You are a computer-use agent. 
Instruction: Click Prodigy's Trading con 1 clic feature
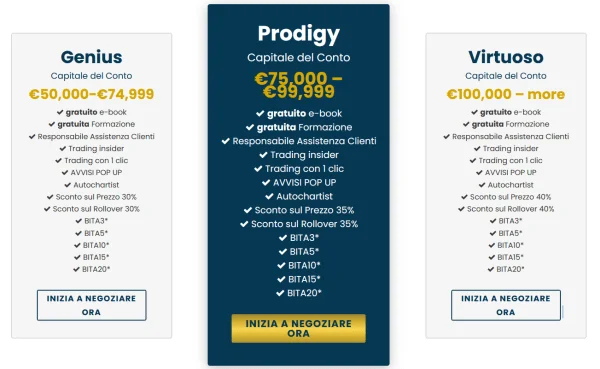305,168
